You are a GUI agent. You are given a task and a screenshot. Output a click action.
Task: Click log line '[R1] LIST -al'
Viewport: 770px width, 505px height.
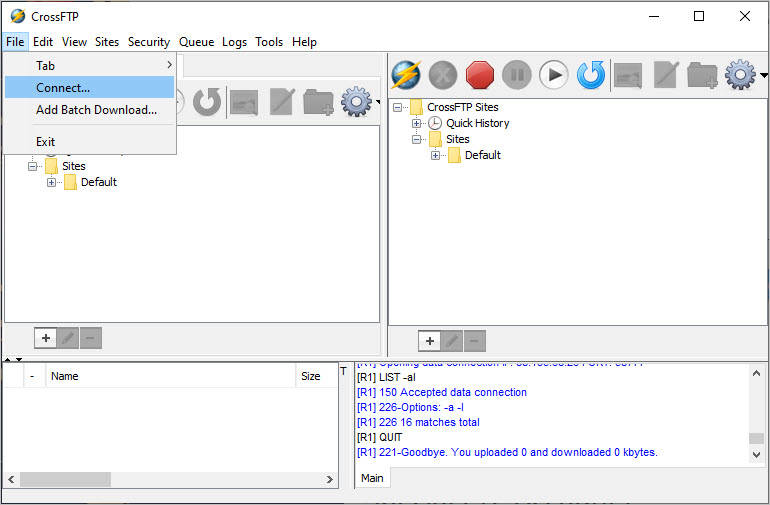click(x=386, y=377)
